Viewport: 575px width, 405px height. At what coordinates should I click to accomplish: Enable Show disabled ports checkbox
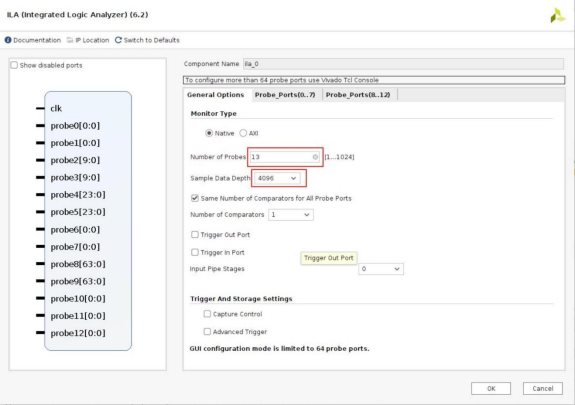pyautogui.click(x=14, y=65)
